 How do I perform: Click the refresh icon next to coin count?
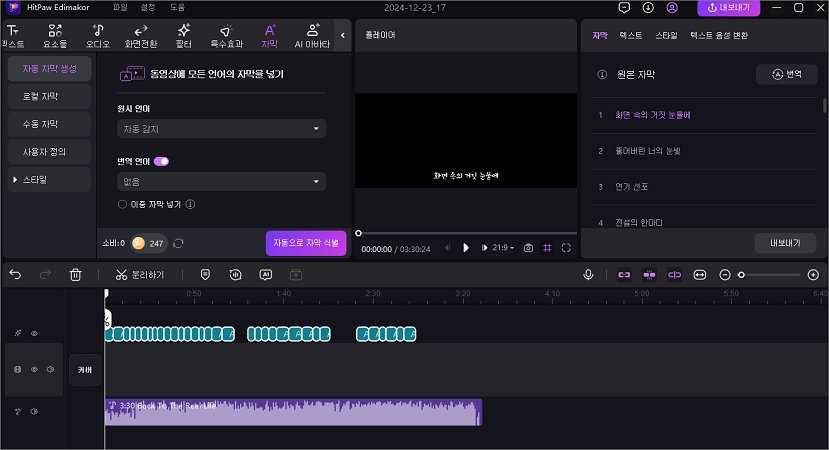coord(178,243)
